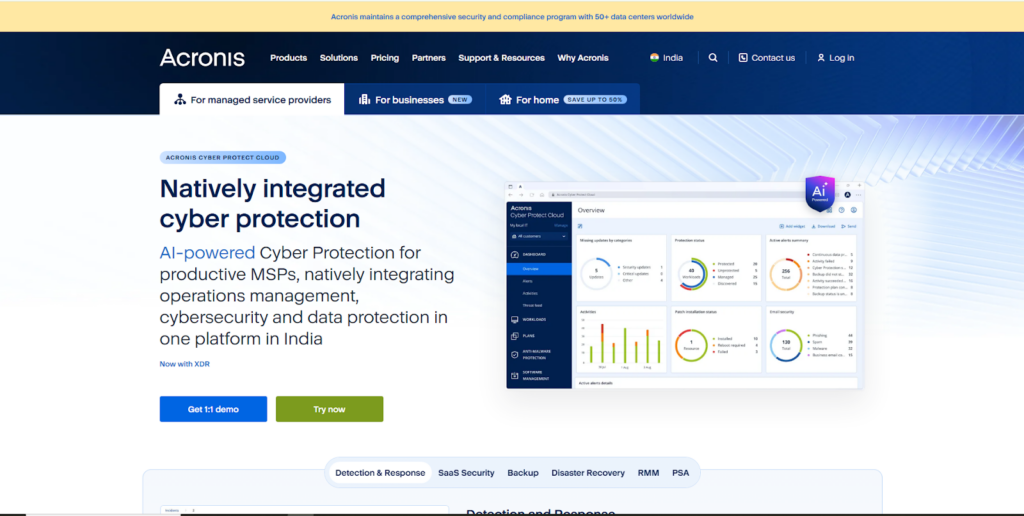Expand the Why Acronis menu
Screen dimensions: 1024x516
[x=583, y=58]
